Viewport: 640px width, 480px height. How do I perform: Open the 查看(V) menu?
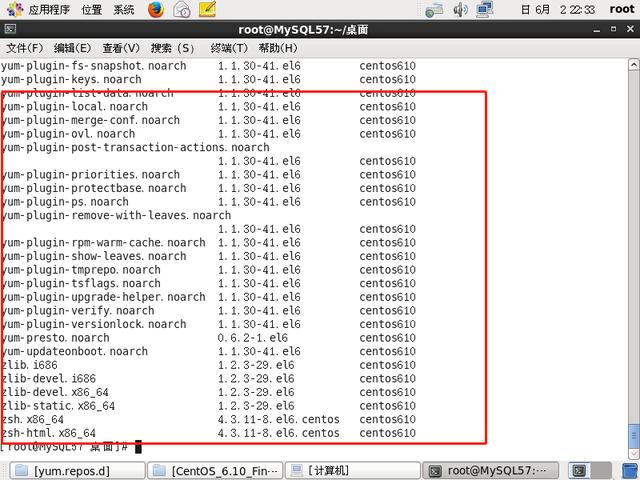(x=121, y=48)
